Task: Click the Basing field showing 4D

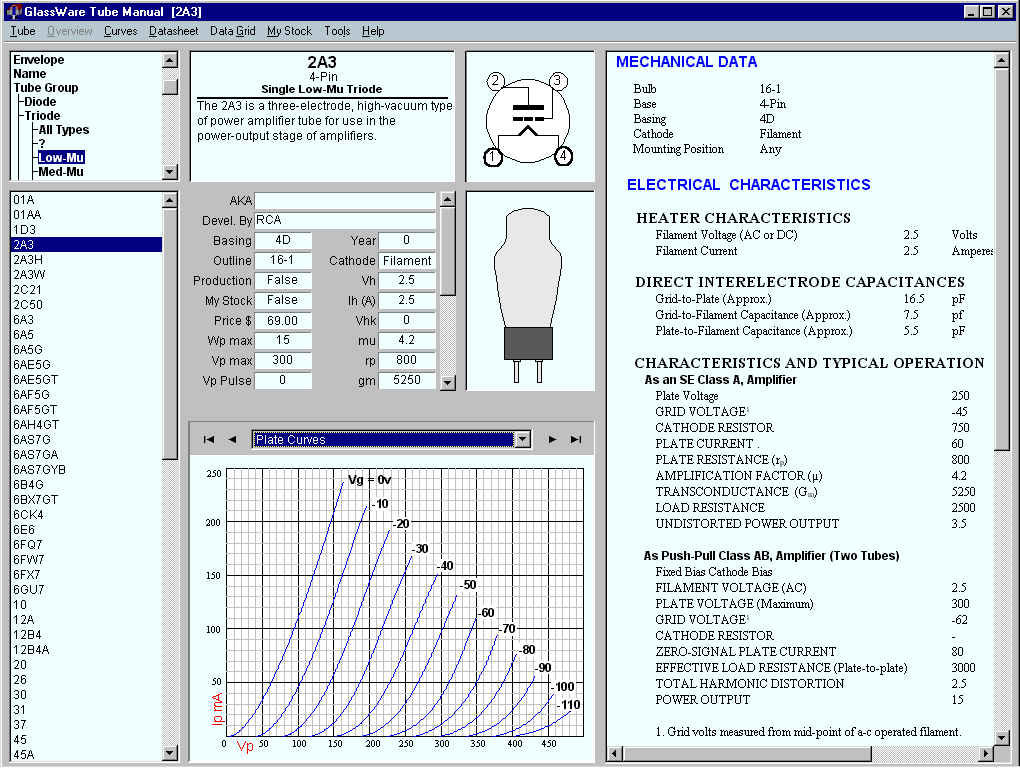Action: coord(283,241)
